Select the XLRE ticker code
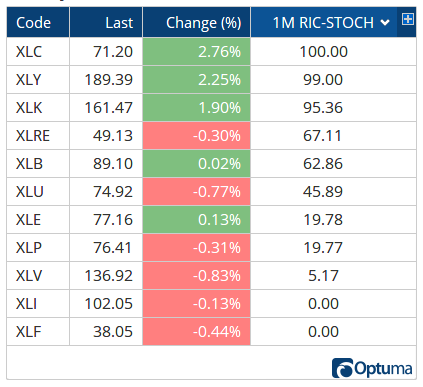 click(33, 136)
